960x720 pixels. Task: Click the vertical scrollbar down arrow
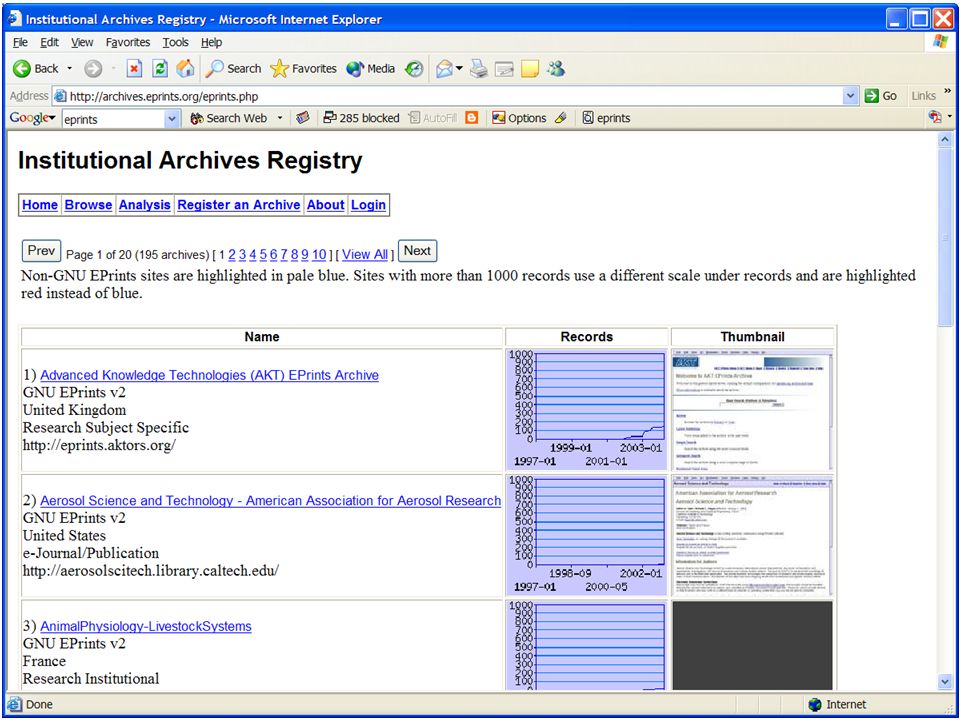pos(945,681)
